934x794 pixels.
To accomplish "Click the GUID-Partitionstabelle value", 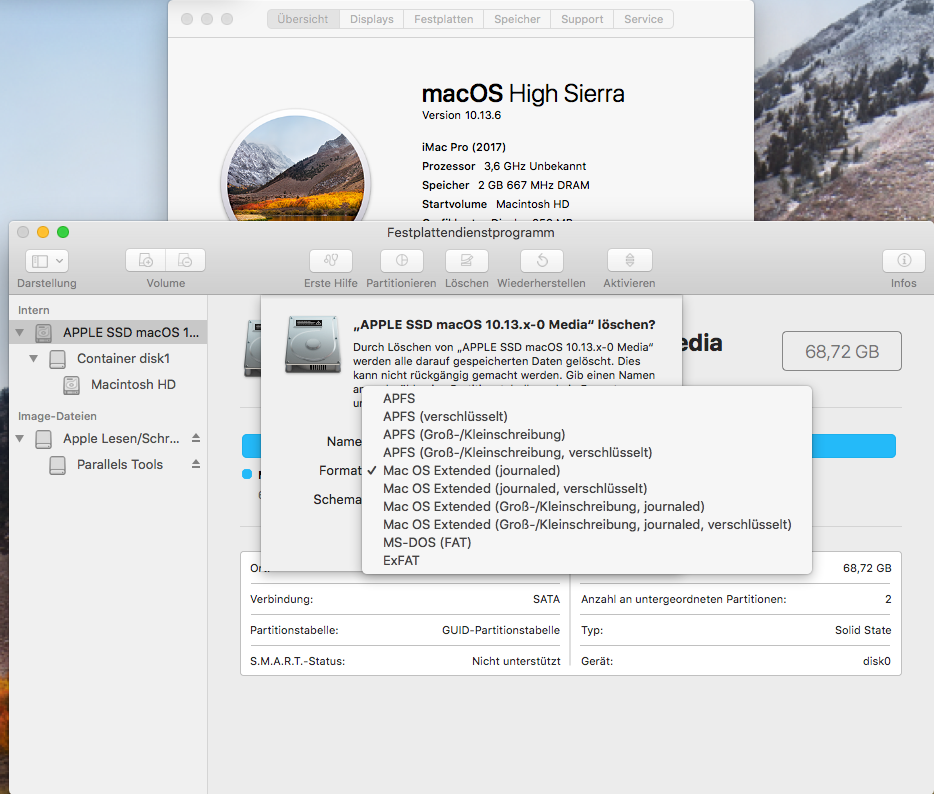I will tap(501, 630).
